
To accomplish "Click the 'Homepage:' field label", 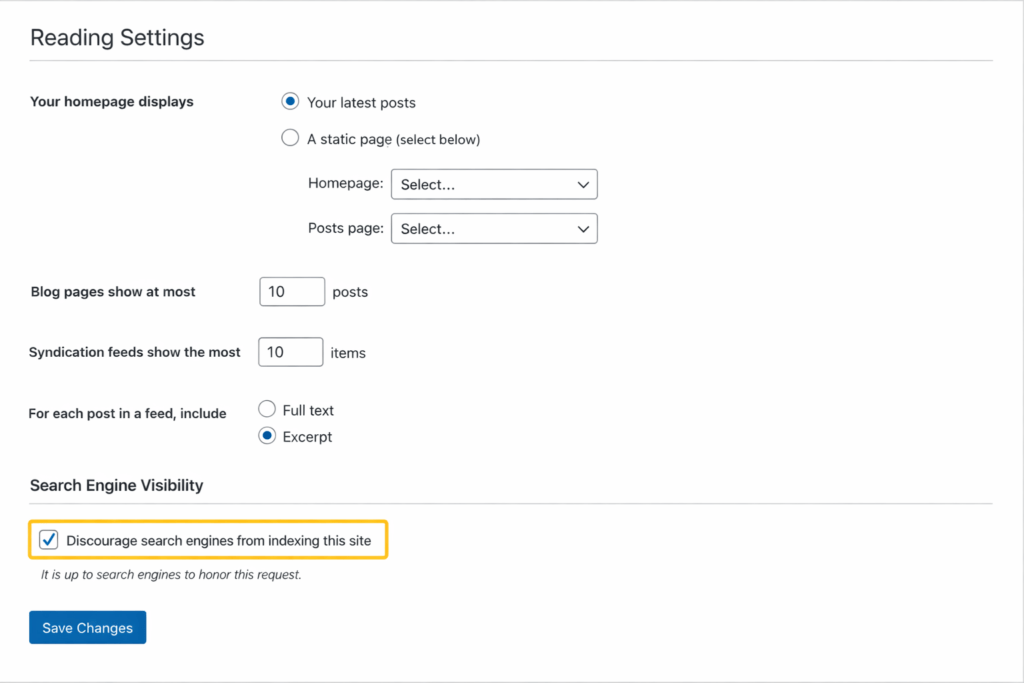I will click(345, 184).
